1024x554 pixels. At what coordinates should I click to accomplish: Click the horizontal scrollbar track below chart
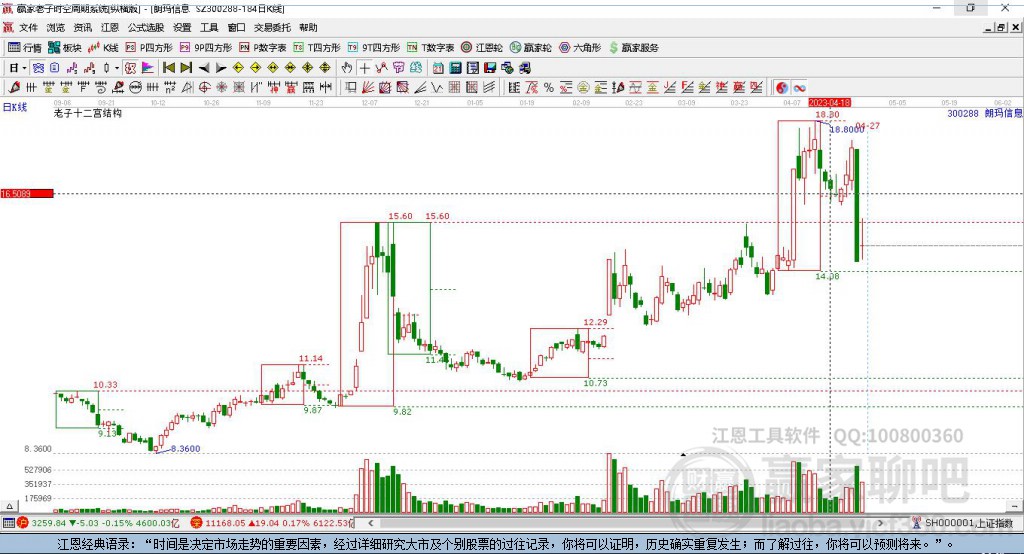[625, 523]
